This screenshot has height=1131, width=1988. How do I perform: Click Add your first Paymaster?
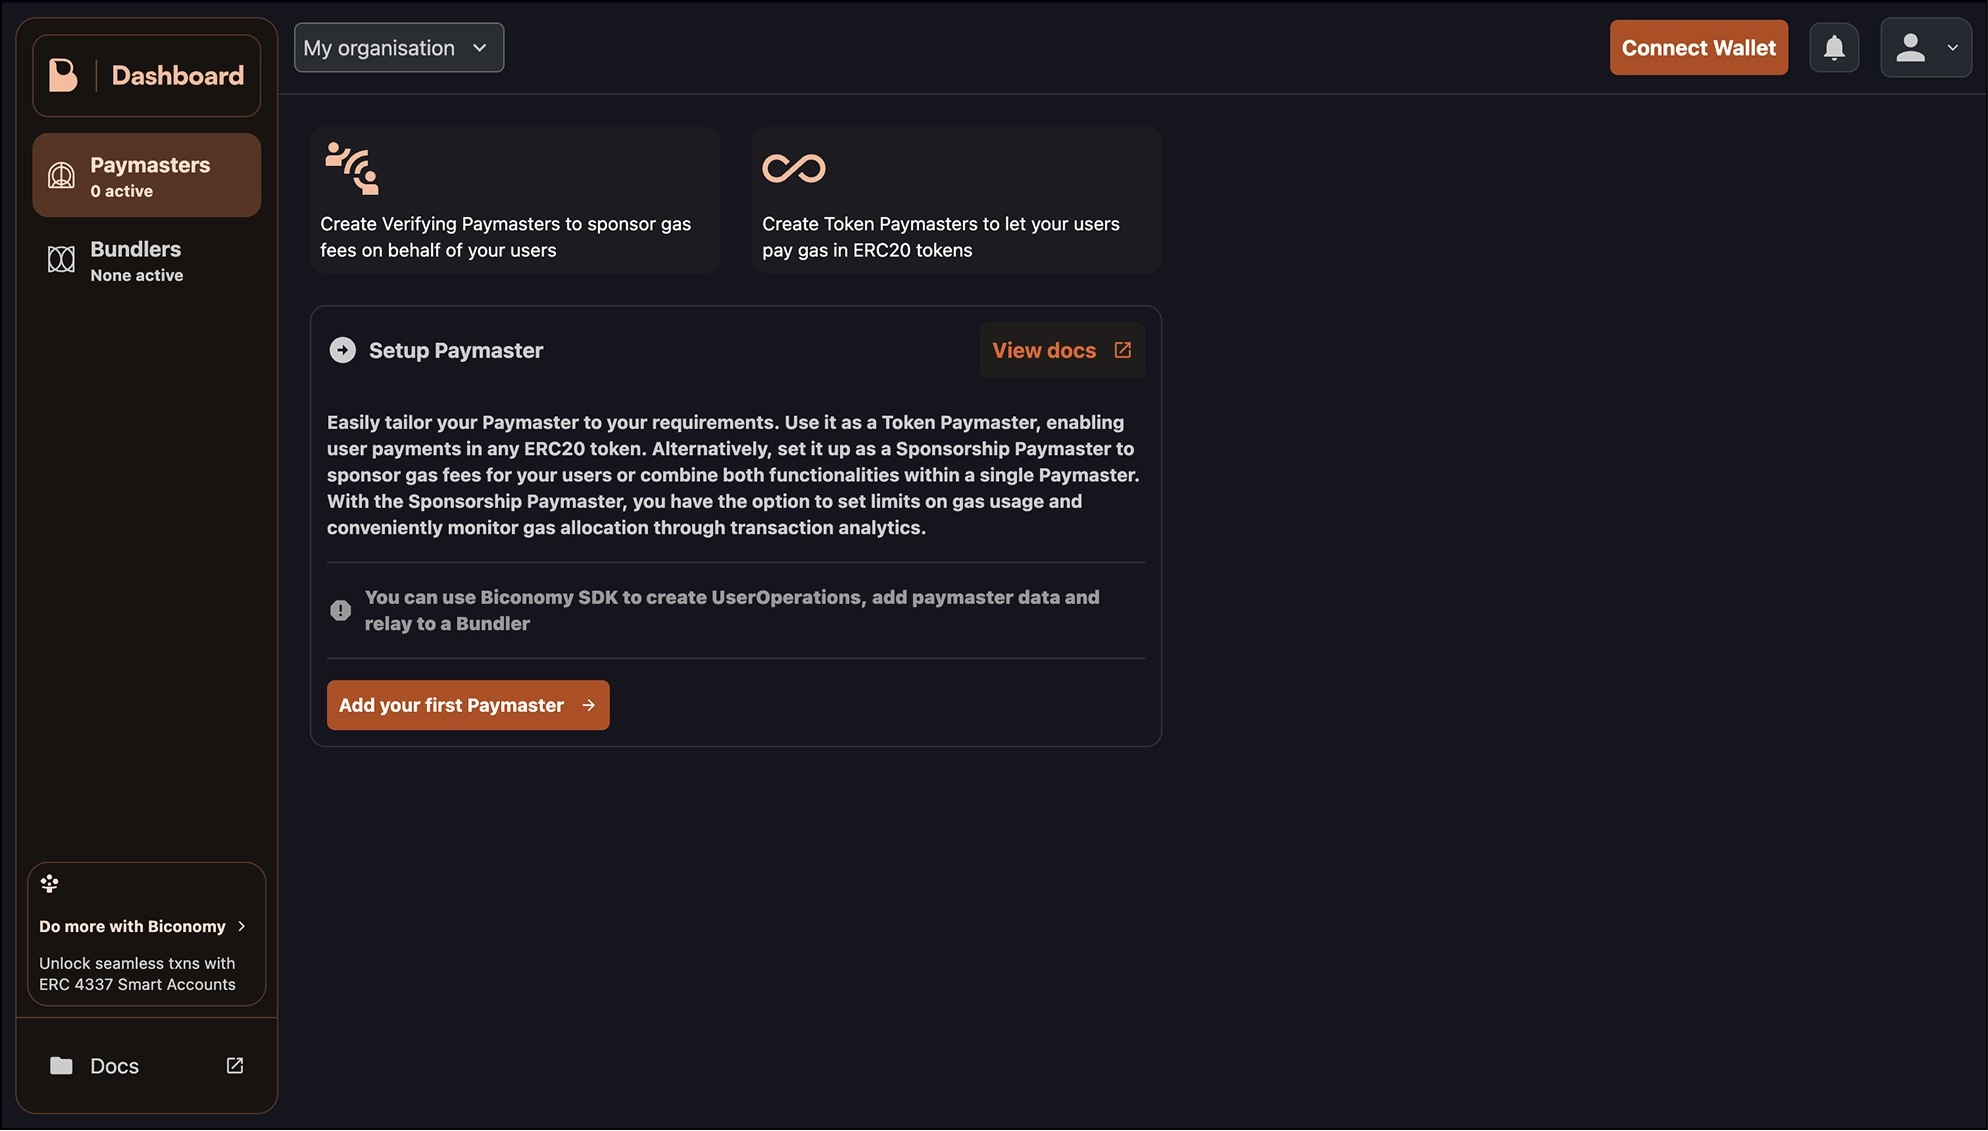point(468,706)
